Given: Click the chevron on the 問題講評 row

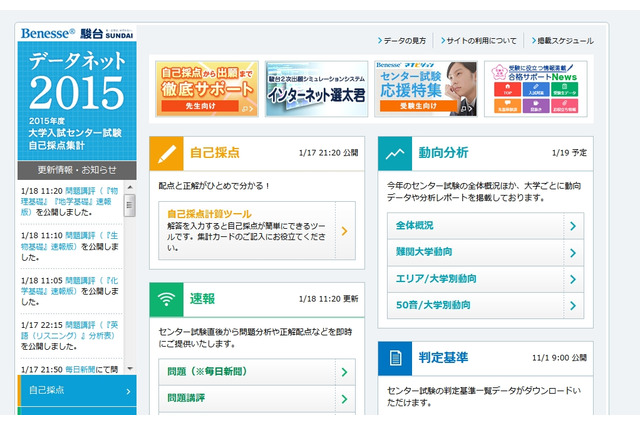Looking at the screenshot, I should pyautogui.click(x=344, y=399).
